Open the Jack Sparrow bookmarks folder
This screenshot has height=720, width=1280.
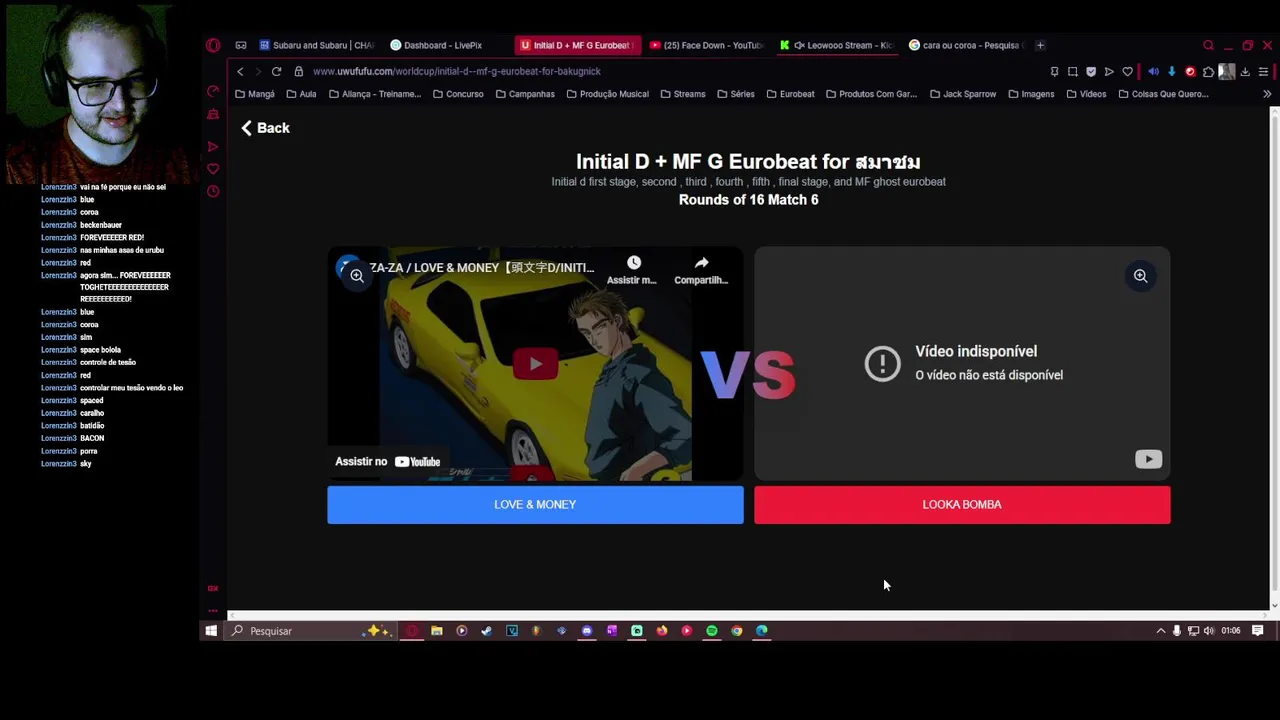[x=963, y=94]
